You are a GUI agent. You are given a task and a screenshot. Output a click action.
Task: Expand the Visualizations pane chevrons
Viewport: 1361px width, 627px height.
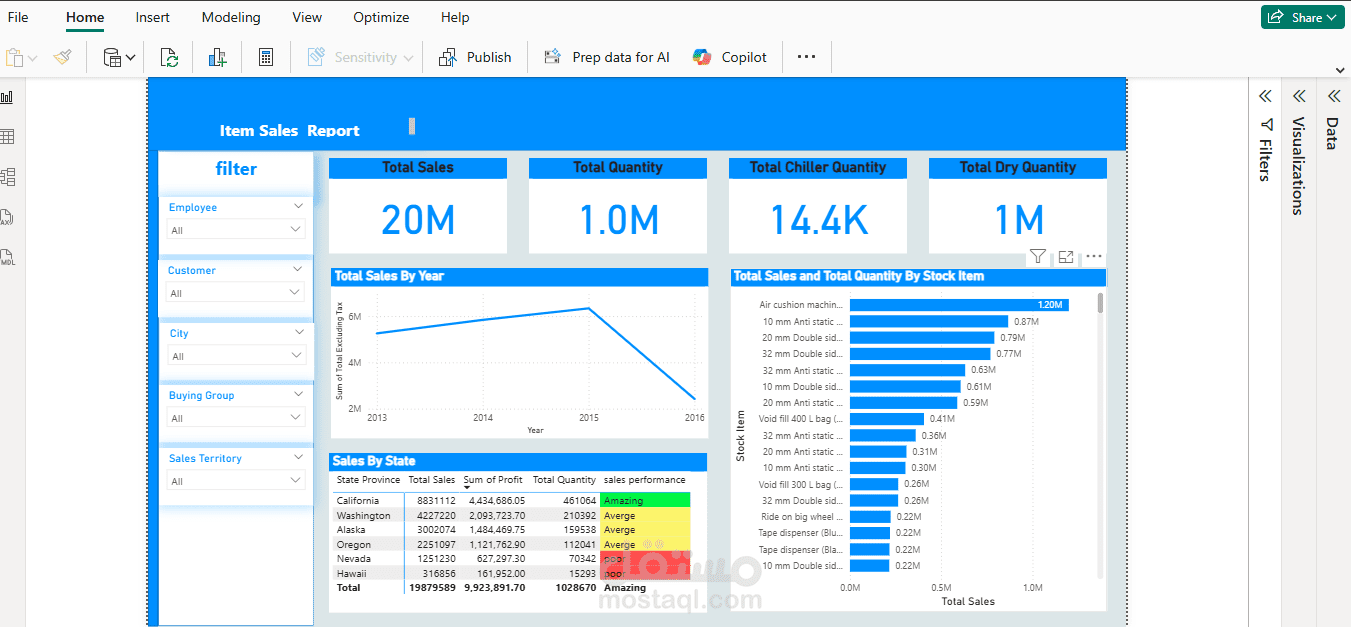[x=1299, y=96]
